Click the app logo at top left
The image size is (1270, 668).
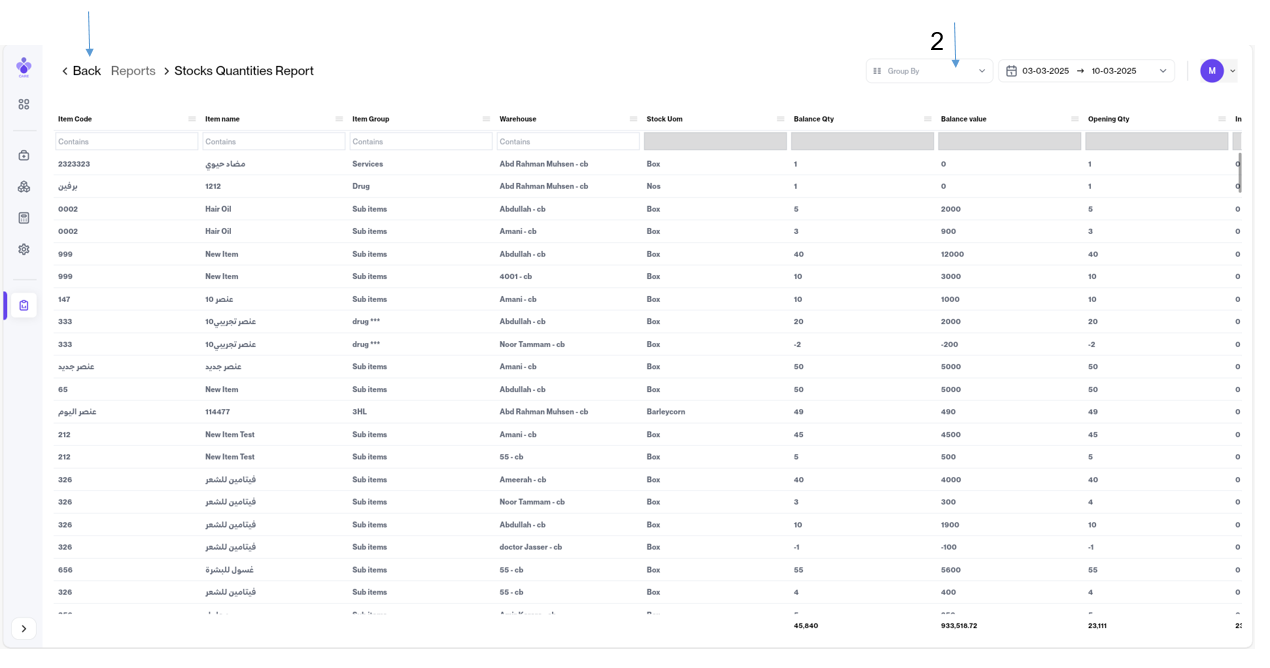click(x=24, y=67)
